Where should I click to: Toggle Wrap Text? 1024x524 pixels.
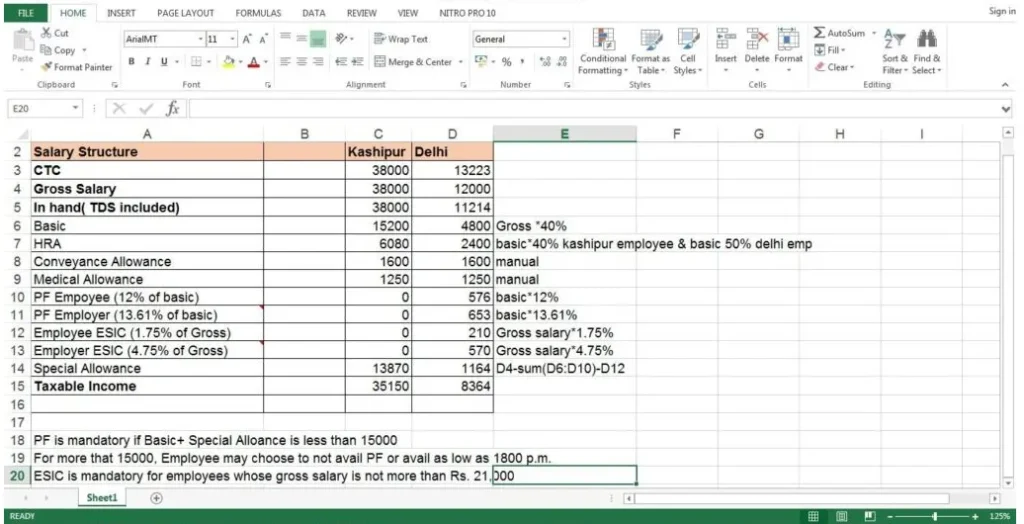(401, 39)
